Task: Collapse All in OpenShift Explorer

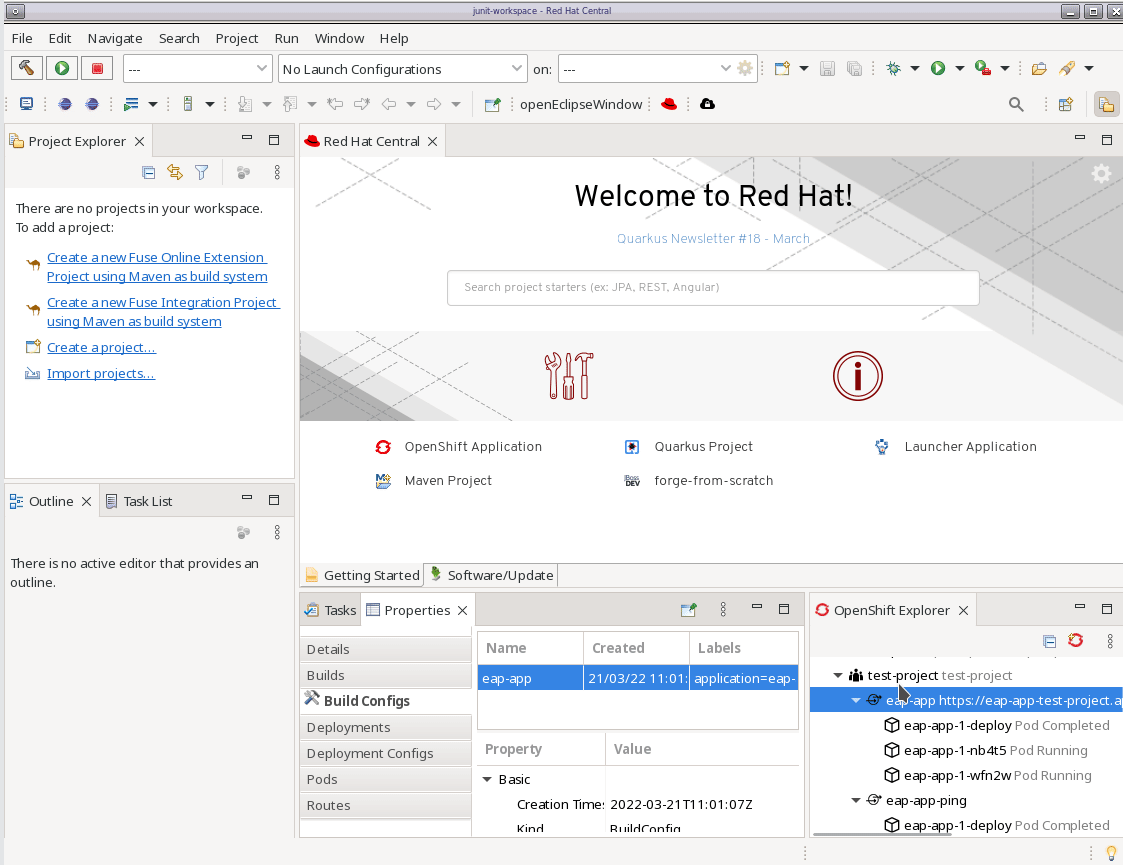Action: 1049,641
